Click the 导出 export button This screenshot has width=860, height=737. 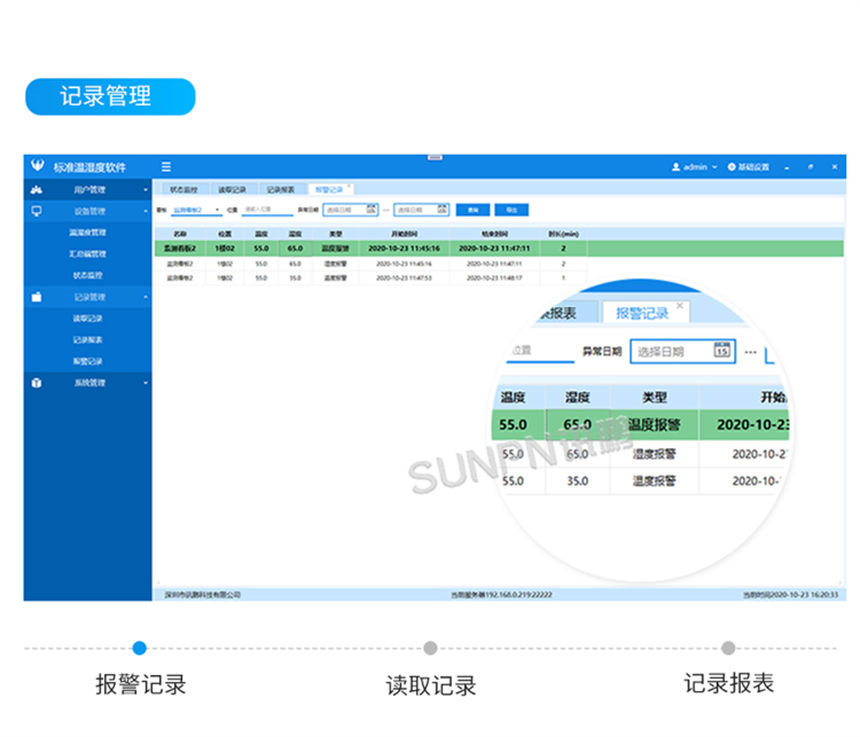[x=514, y=210]
